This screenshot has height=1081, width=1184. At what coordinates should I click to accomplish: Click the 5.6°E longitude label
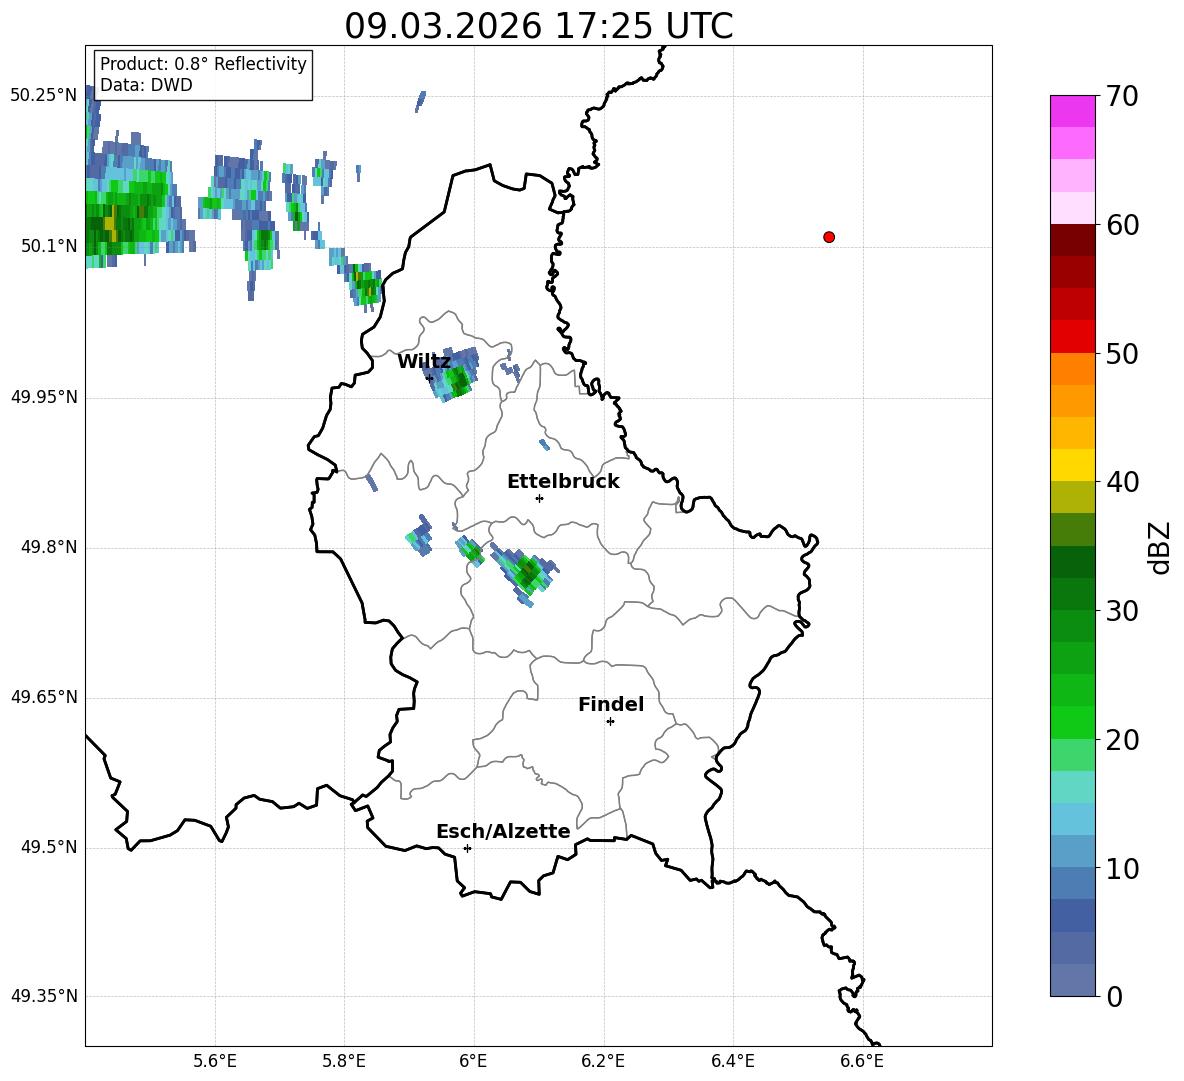[x=215, y=1061]
